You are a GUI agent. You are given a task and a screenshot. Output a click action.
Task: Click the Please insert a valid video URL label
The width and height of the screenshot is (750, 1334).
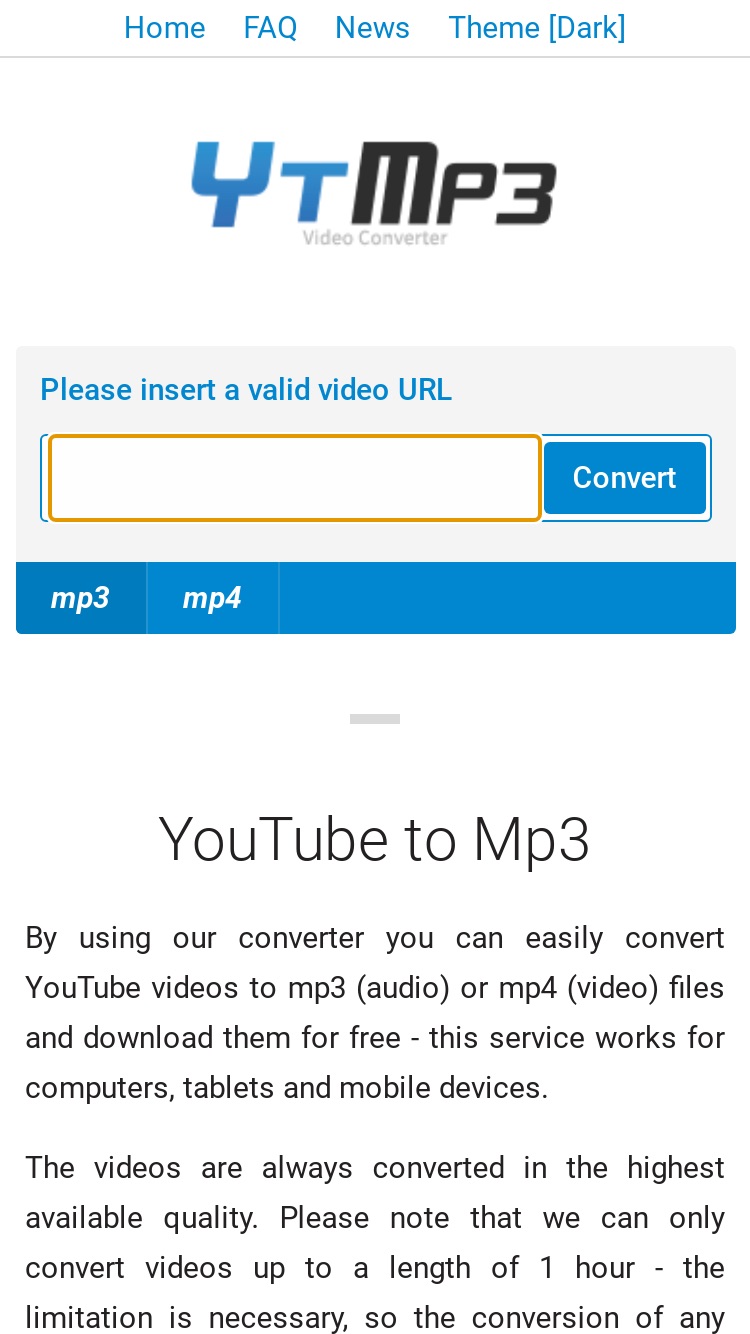[x=246, y=390]
